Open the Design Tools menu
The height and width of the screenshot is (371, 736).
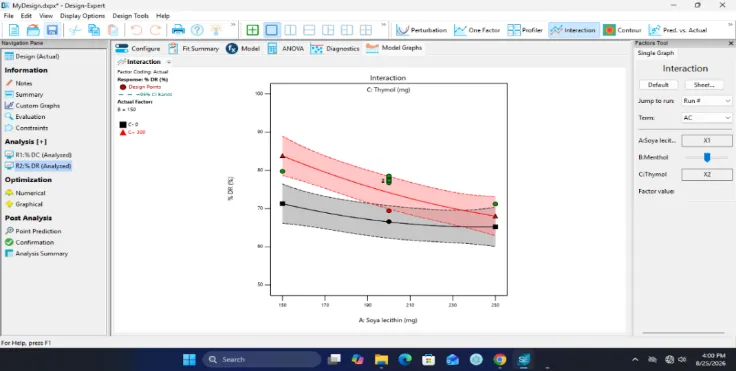(130, 15)
